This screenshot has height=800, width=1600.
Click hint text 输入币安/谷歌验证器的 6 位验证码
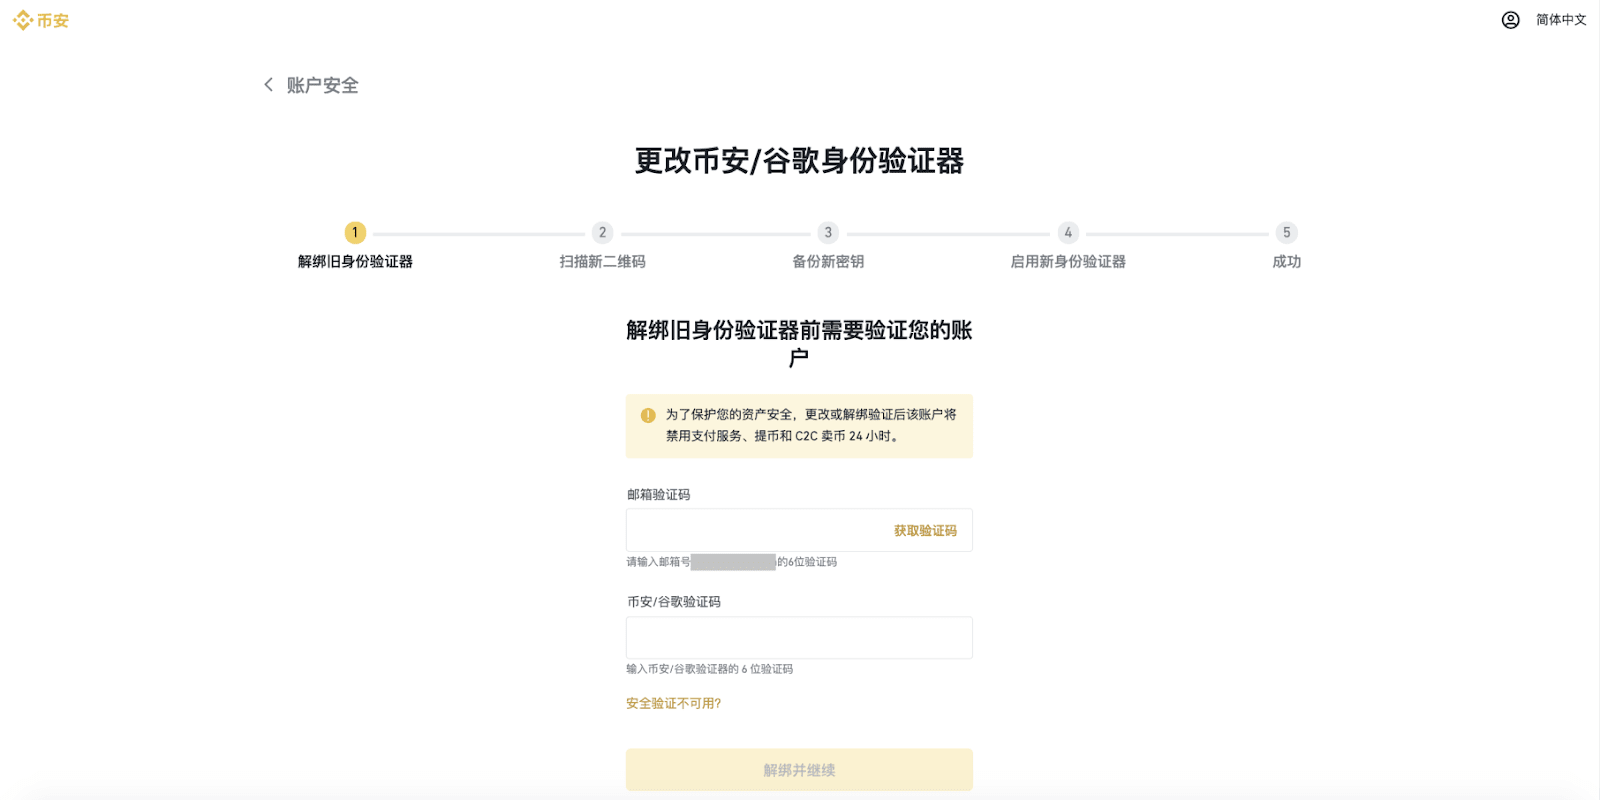click(x=709, y=669)
